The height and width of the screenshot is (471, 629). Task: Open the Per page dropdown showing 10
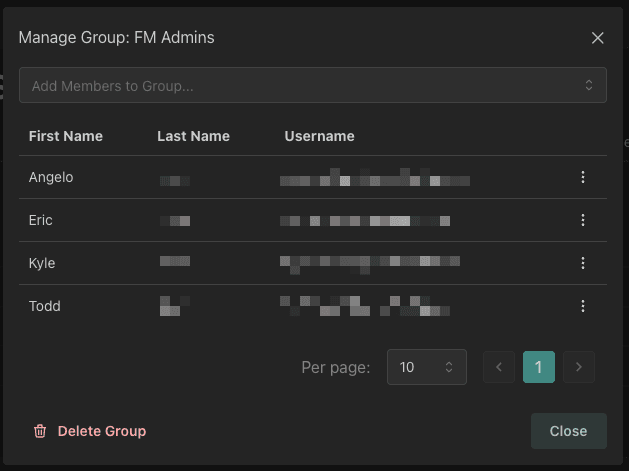point(427,367)
